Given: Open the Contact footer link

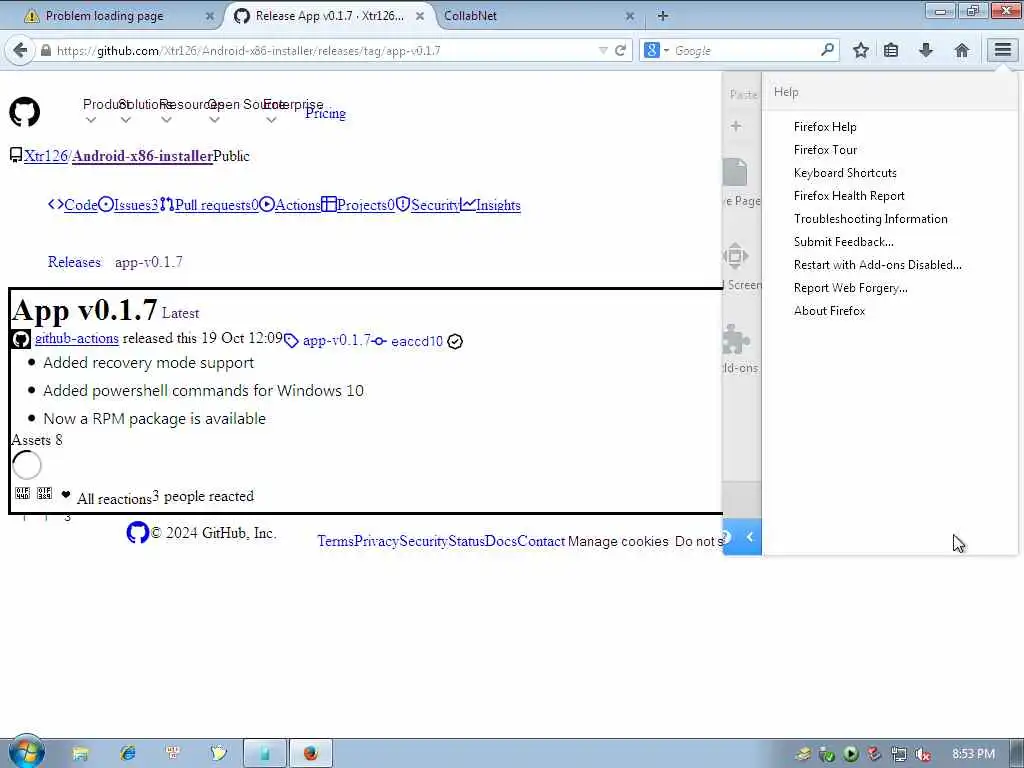Looking at the screenshot, I should pos(541,541).
